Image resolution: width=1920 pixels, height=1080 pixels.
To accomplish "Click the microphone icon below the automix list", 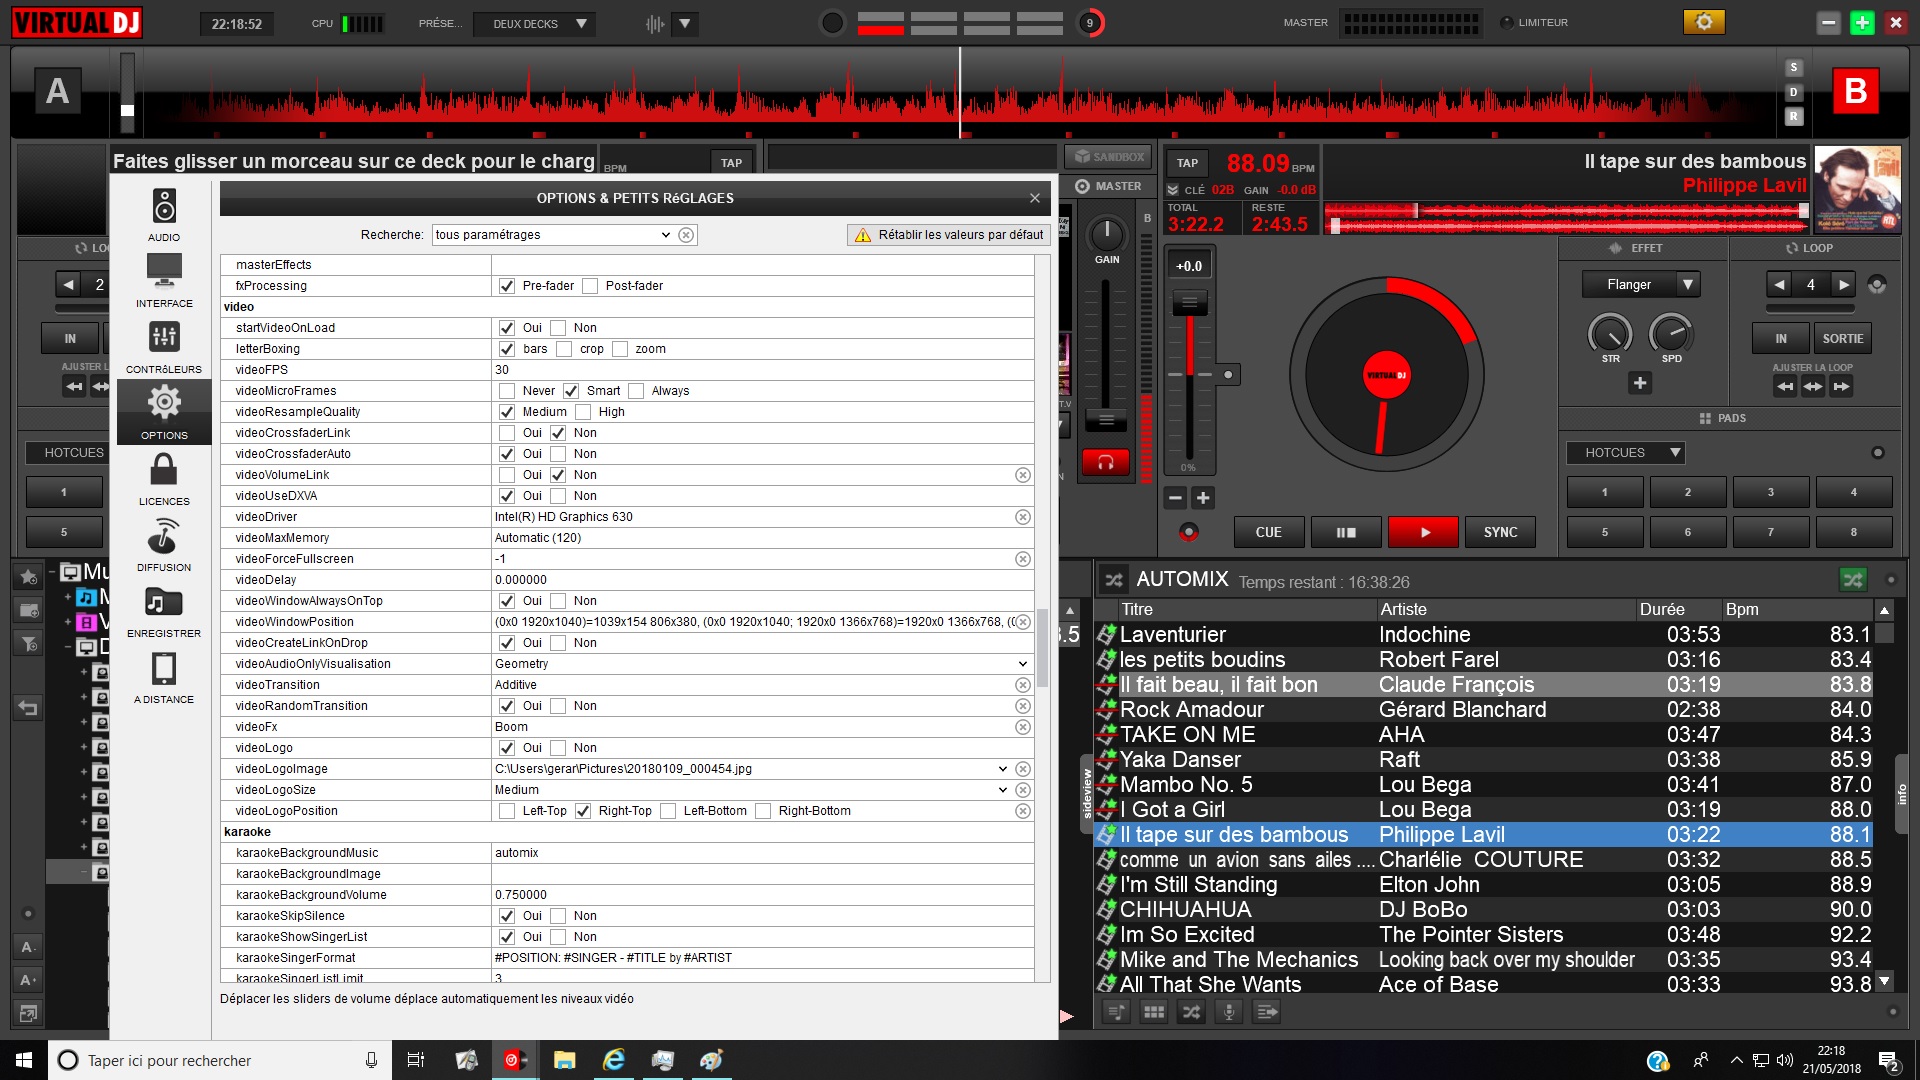I will click(1229, 1012).
